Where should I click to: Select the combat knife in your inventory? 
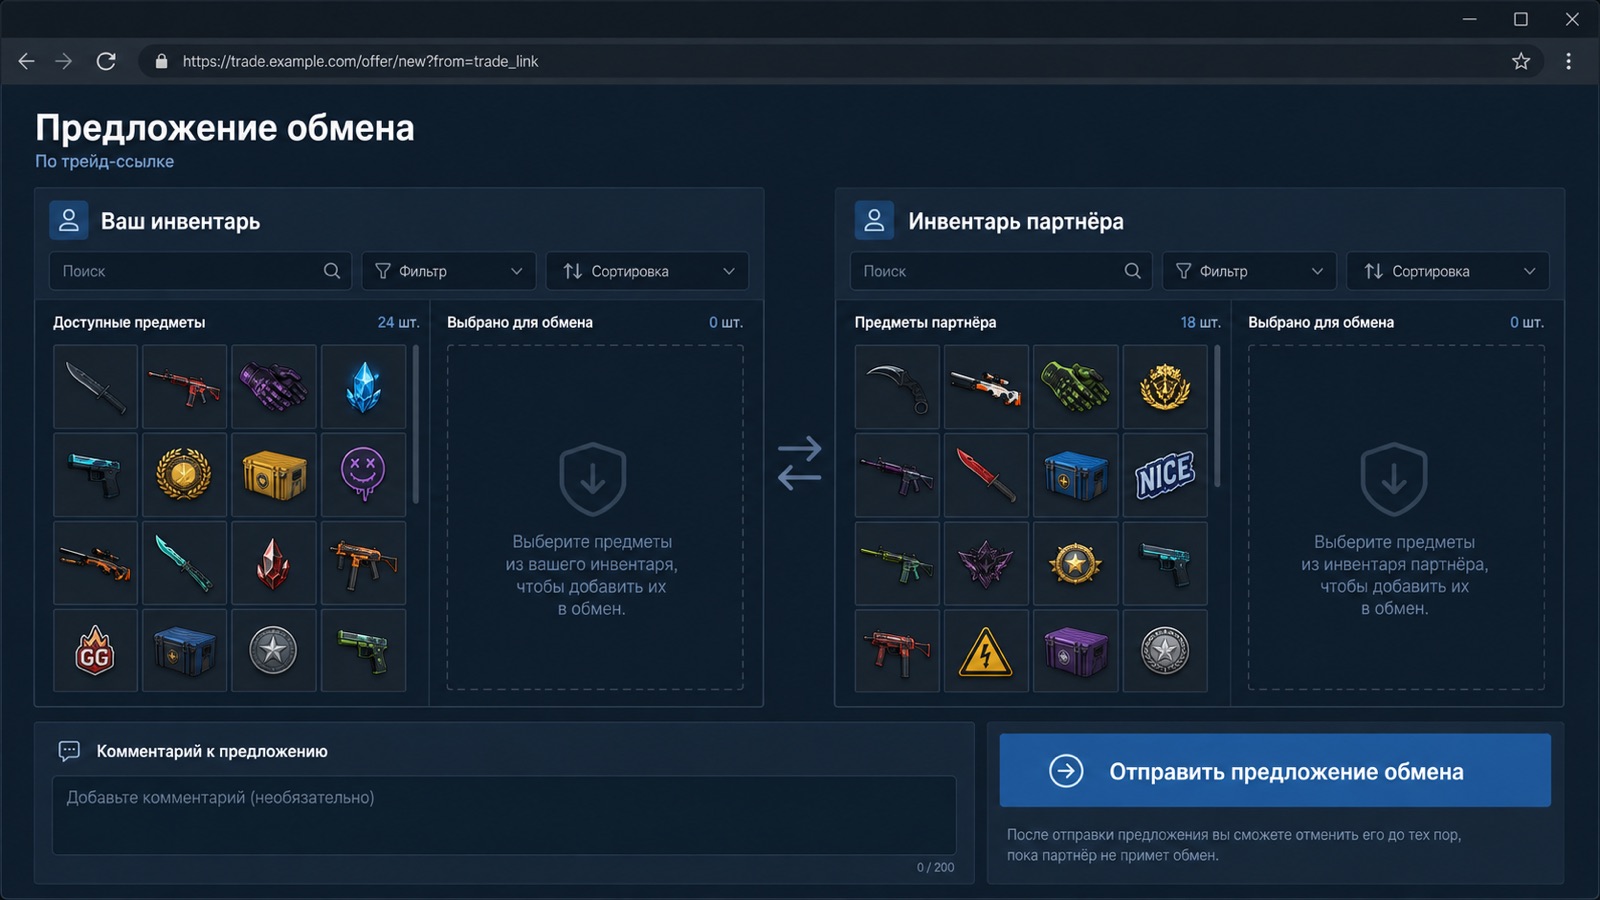[95, 387]
